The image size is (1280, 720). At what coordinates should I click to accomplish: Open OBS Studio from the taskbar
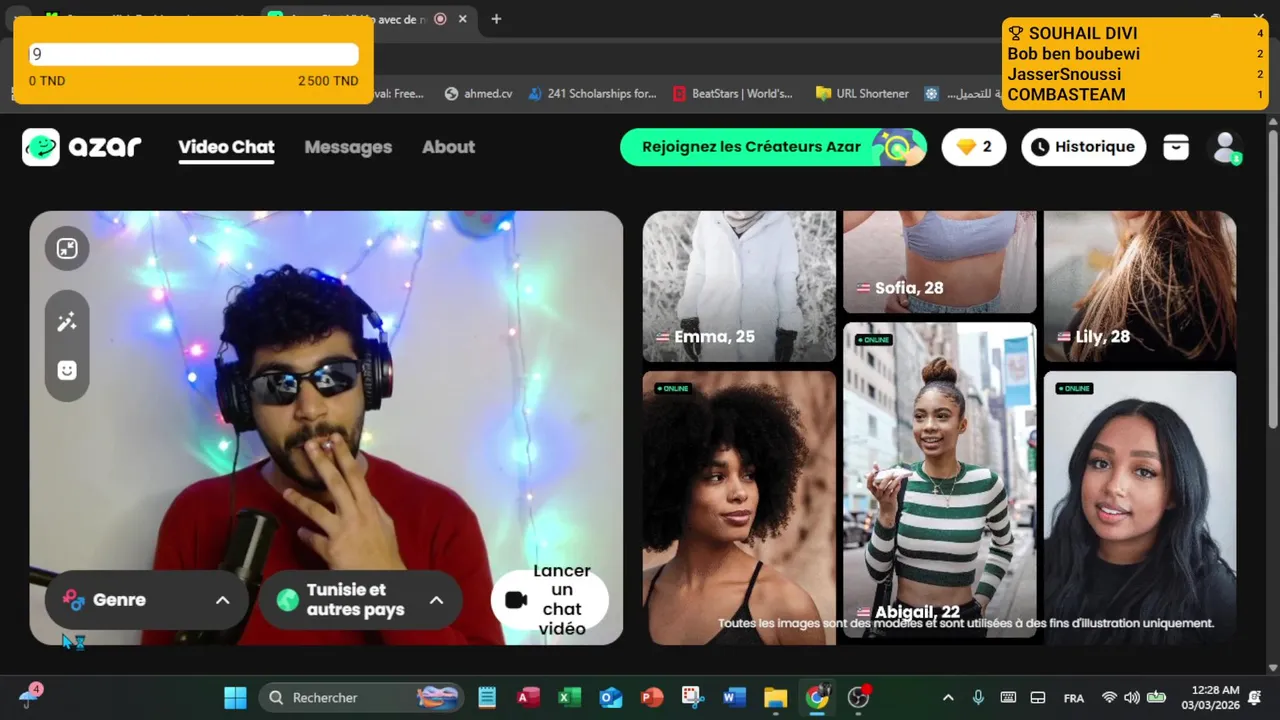[858, 698]
